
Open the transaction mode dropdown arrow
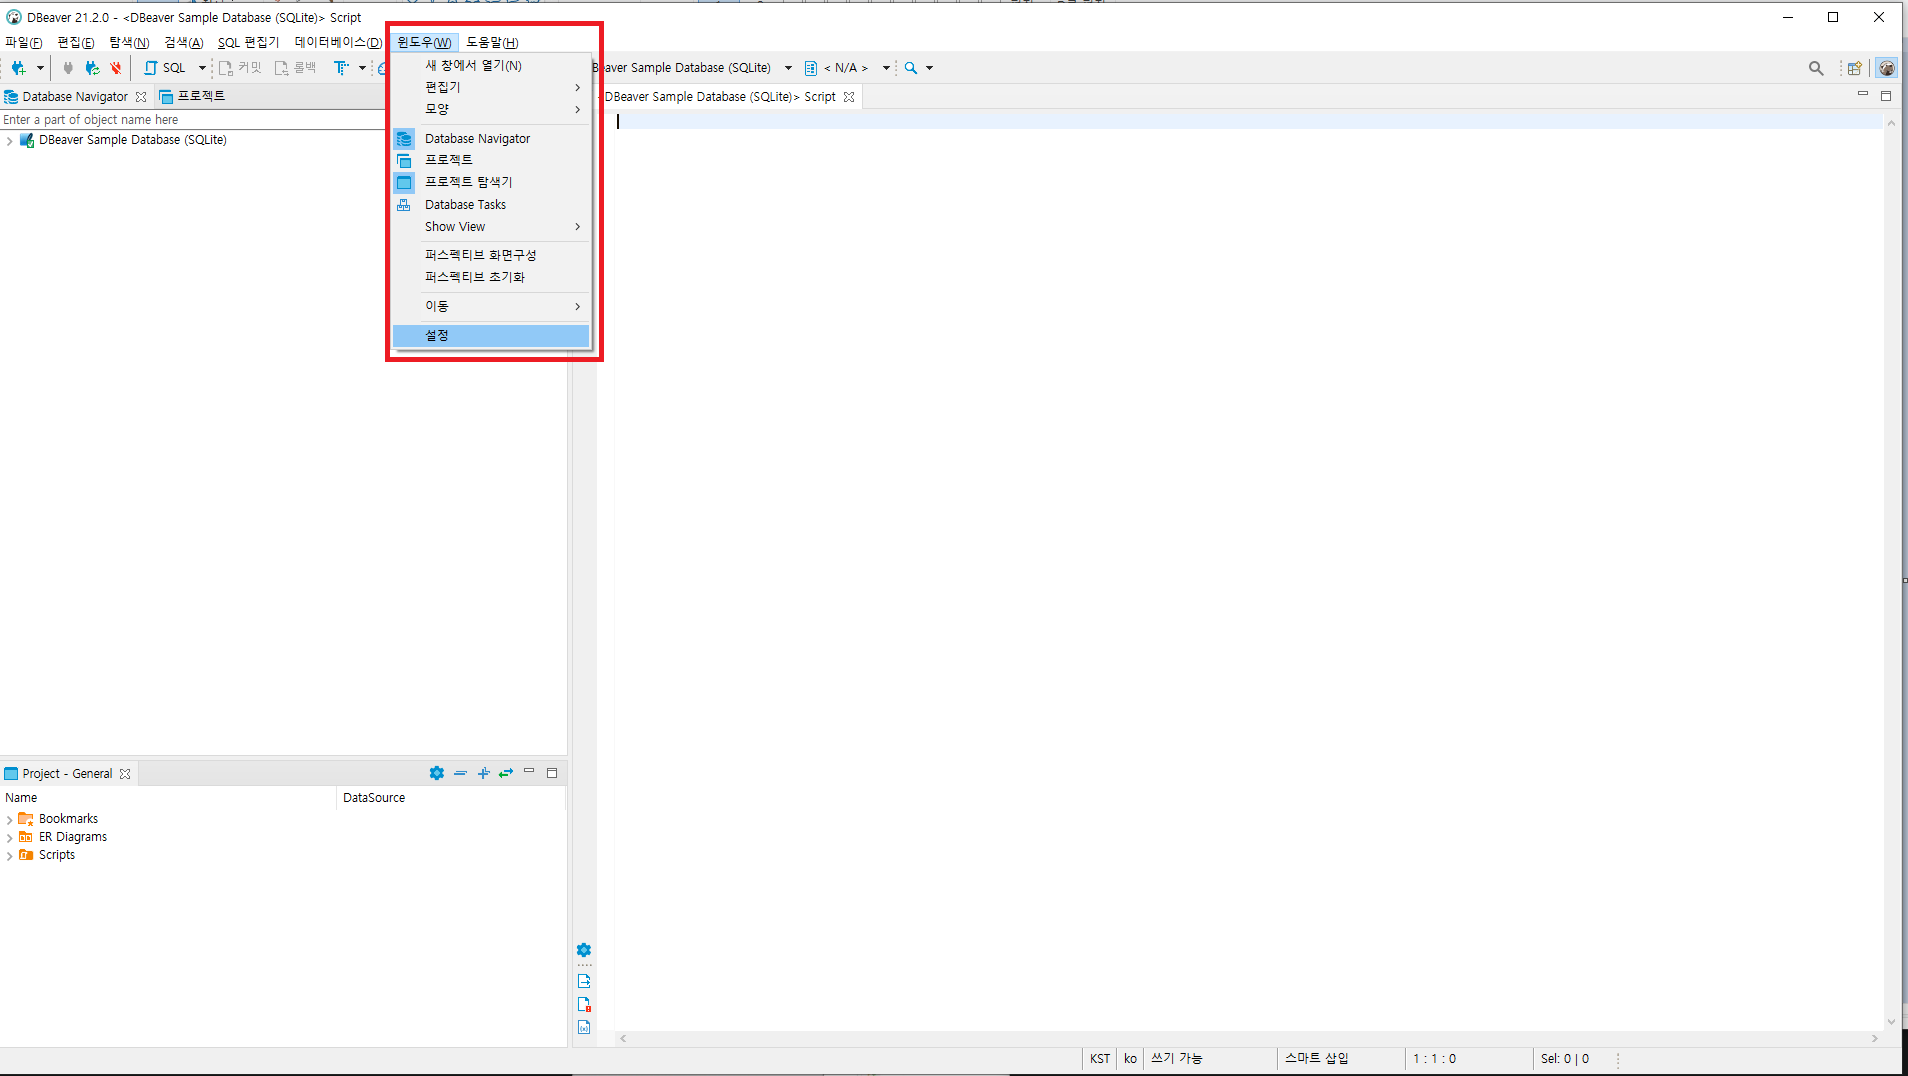click(362, 68)
